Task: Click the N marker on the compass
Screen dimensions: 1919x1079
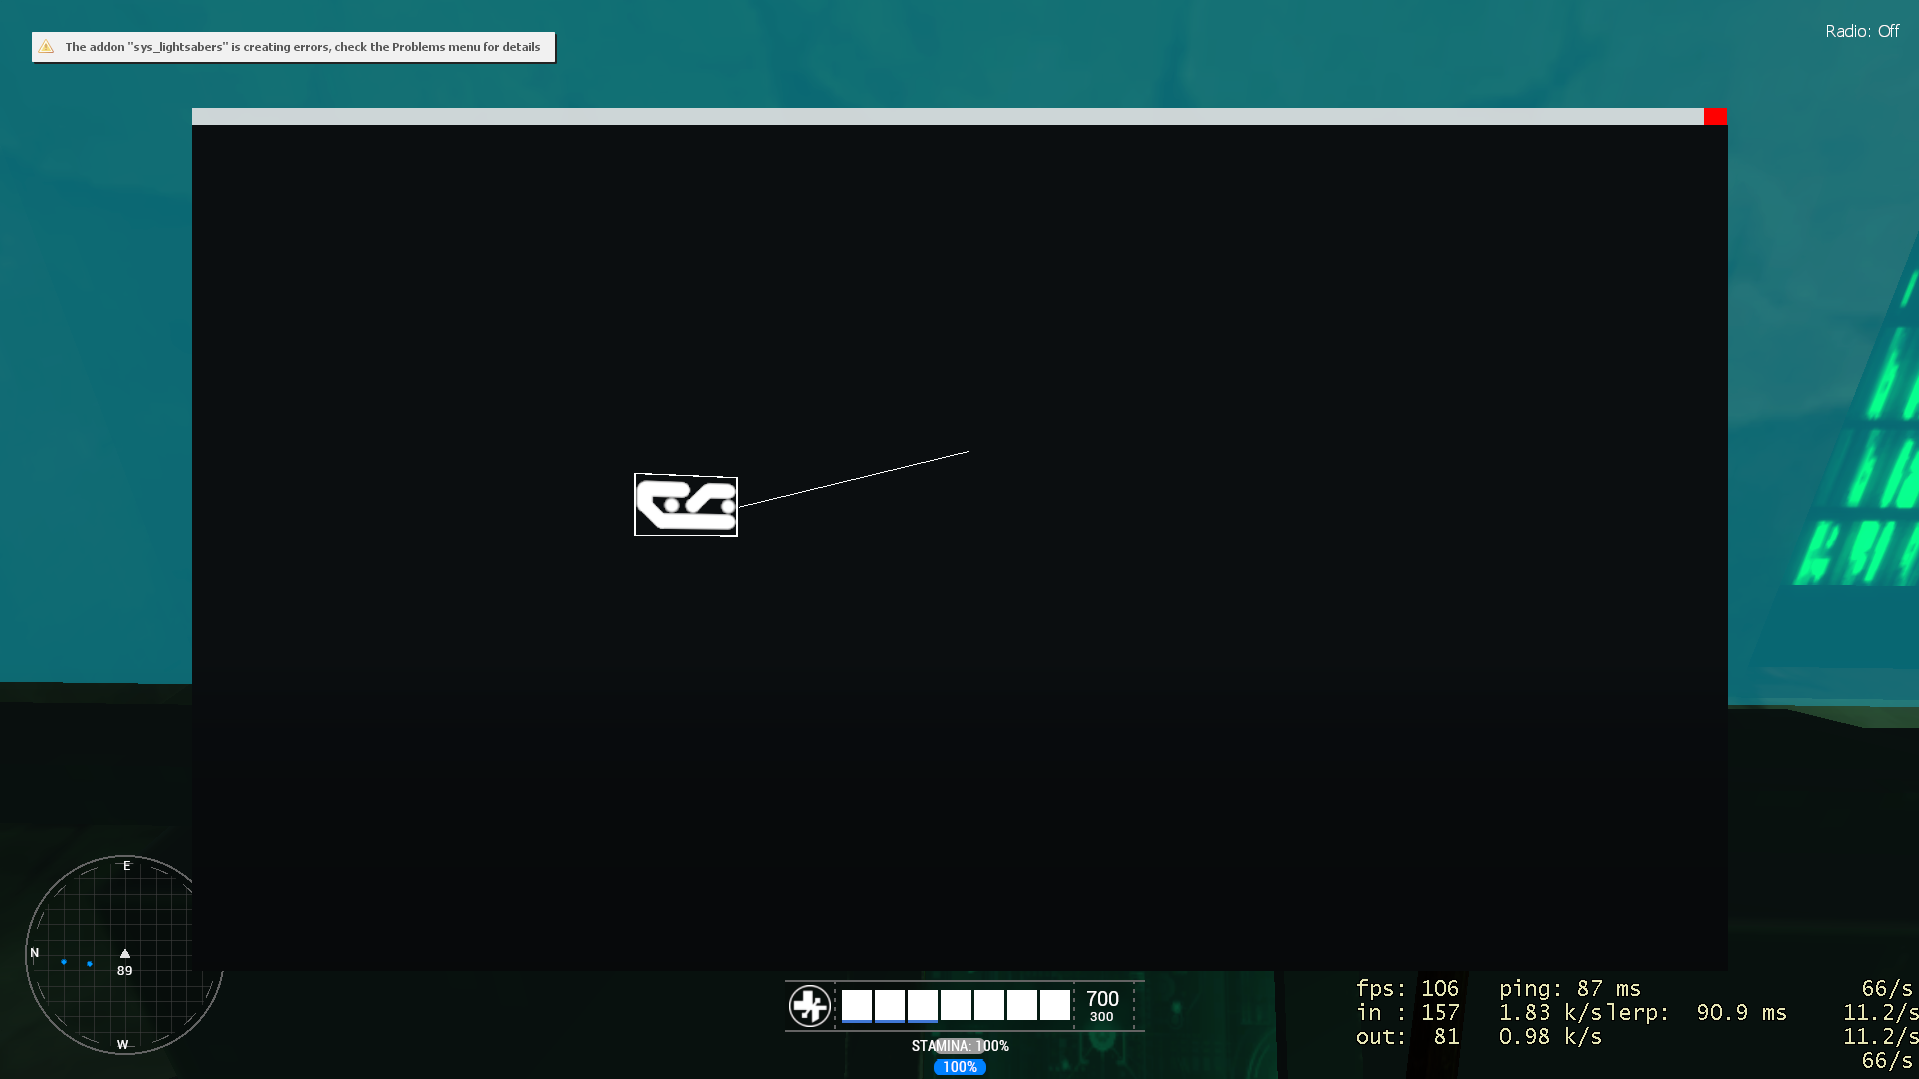Action: [x=35, y=953]
